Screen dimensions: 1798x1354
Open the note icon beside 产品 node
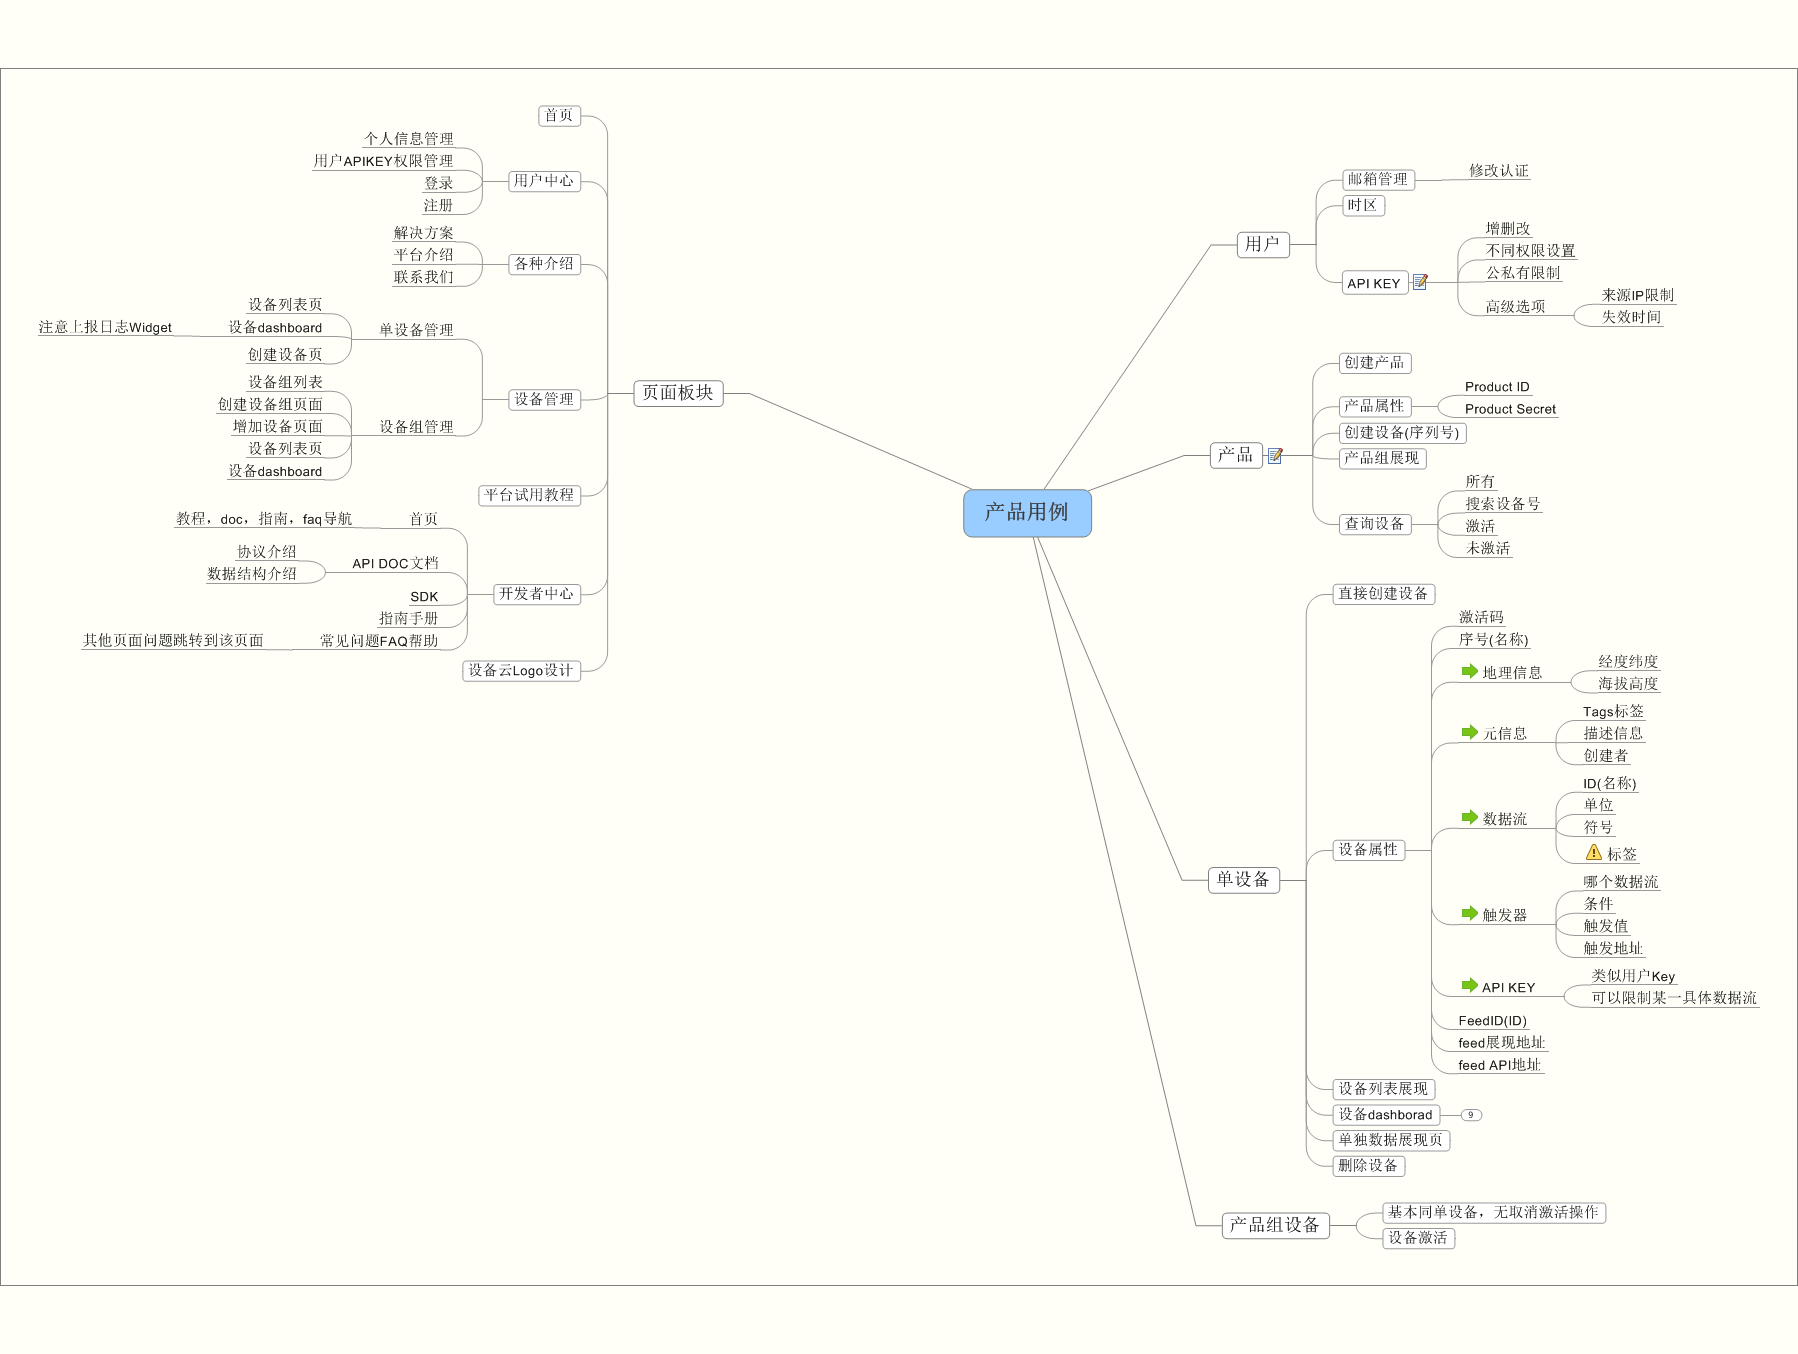(x=1275, y=456)
